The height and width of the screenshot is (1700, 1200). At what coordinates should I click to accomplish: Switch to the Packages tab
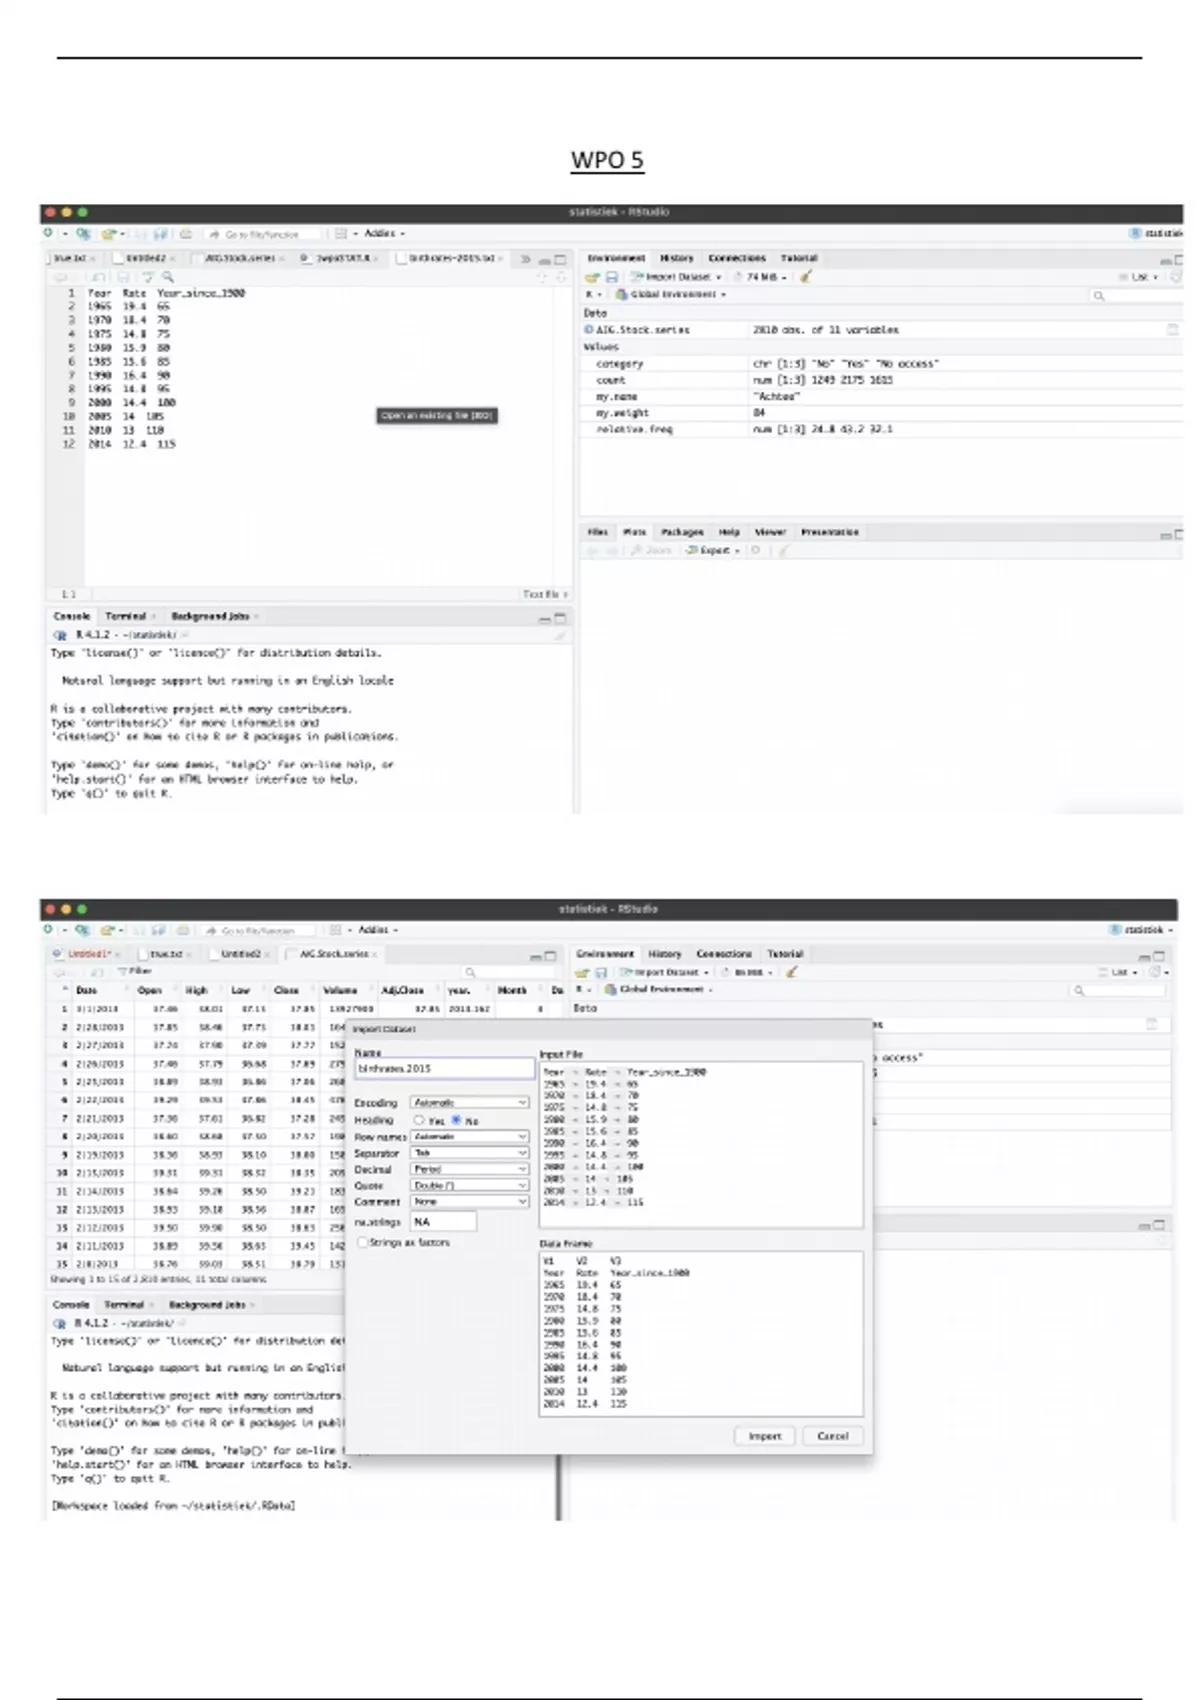click(x=682, y=532)
